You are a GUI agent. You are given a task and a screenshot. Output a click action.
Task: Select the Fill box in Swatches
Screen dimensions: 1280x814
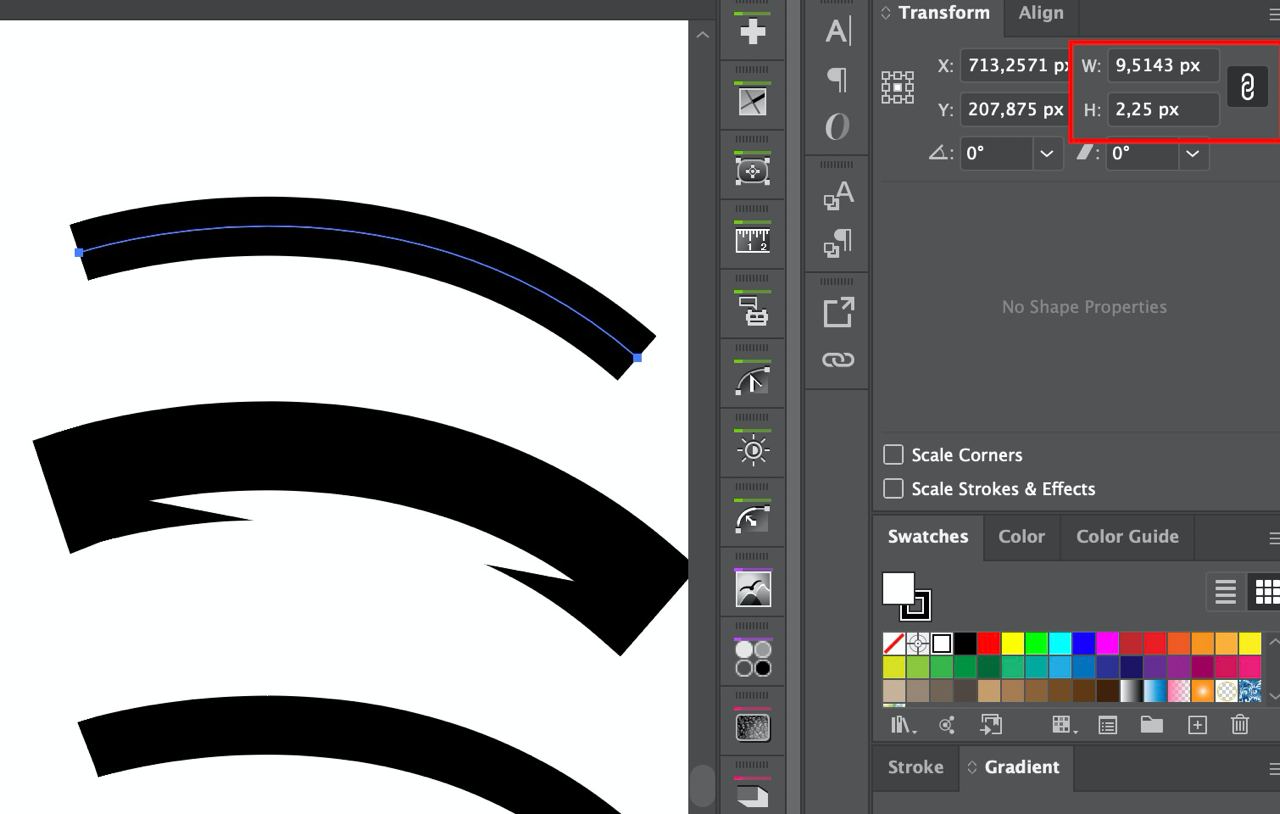(898, 588)
